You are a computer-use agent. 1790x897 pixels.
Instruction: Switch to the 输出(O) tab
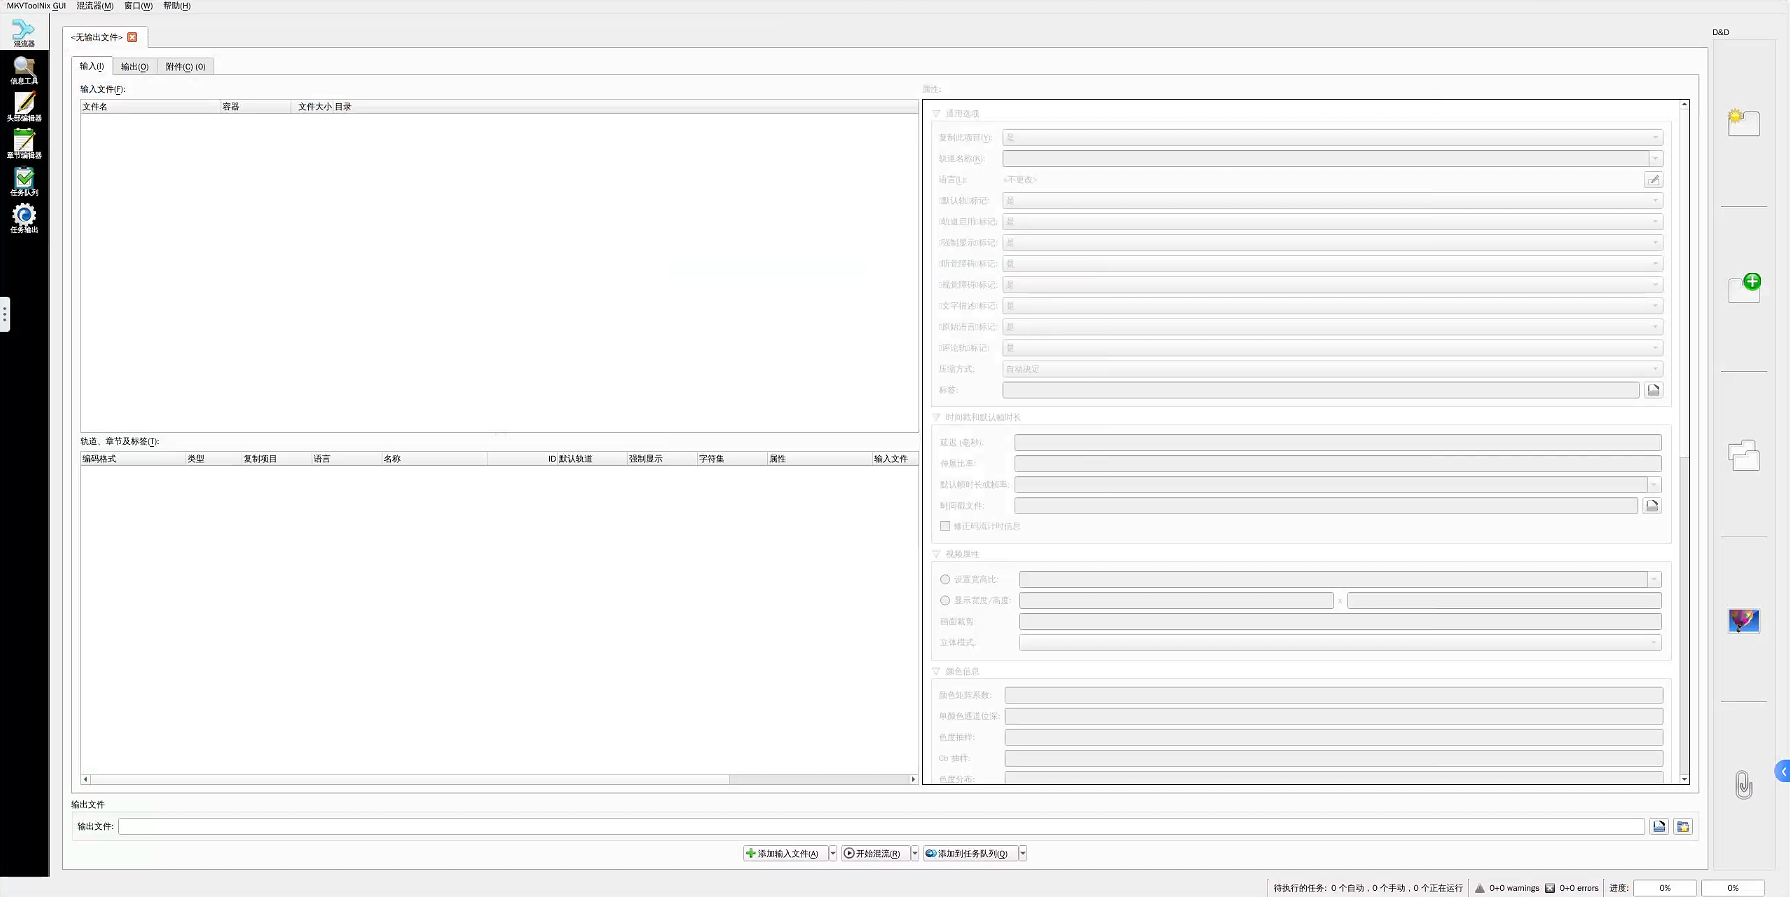134,67
